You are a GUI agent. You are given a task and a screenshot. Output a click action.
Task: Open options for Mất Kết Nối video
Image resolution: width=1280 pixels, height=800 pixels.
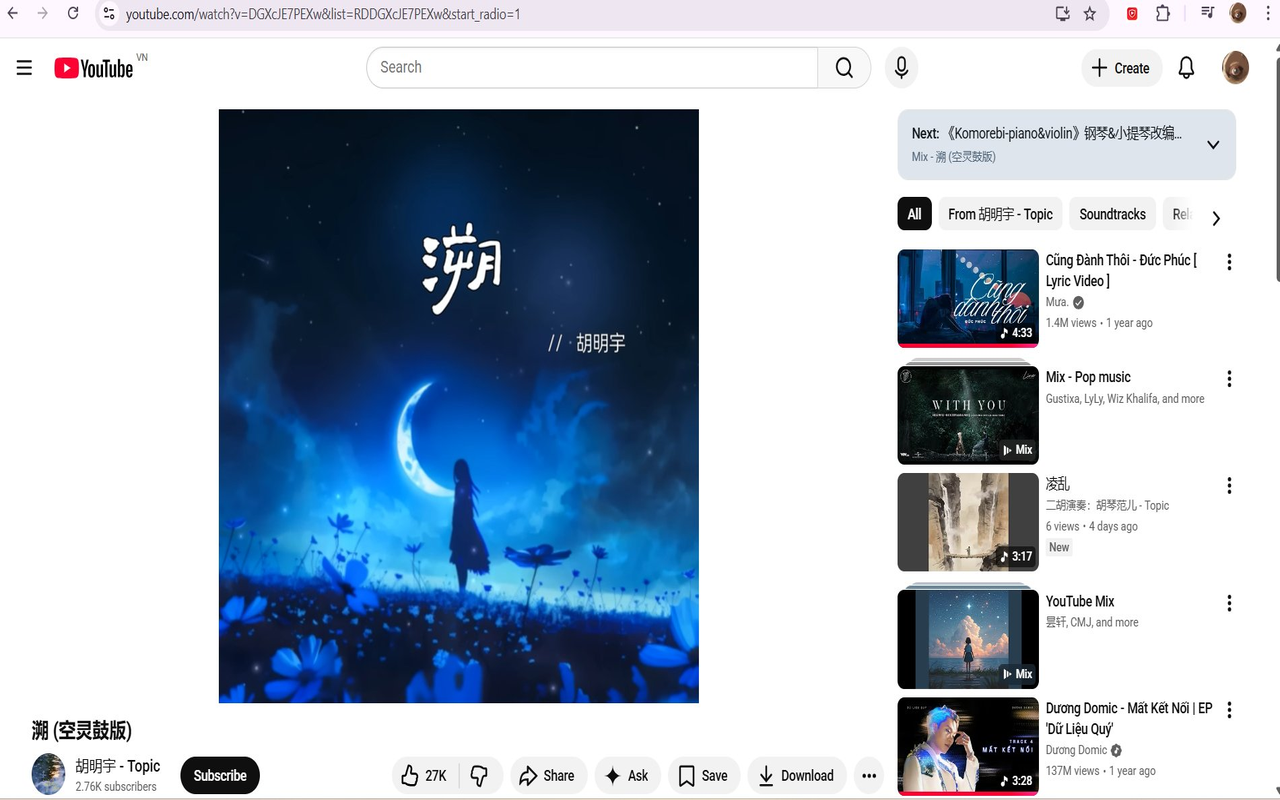1229,710
